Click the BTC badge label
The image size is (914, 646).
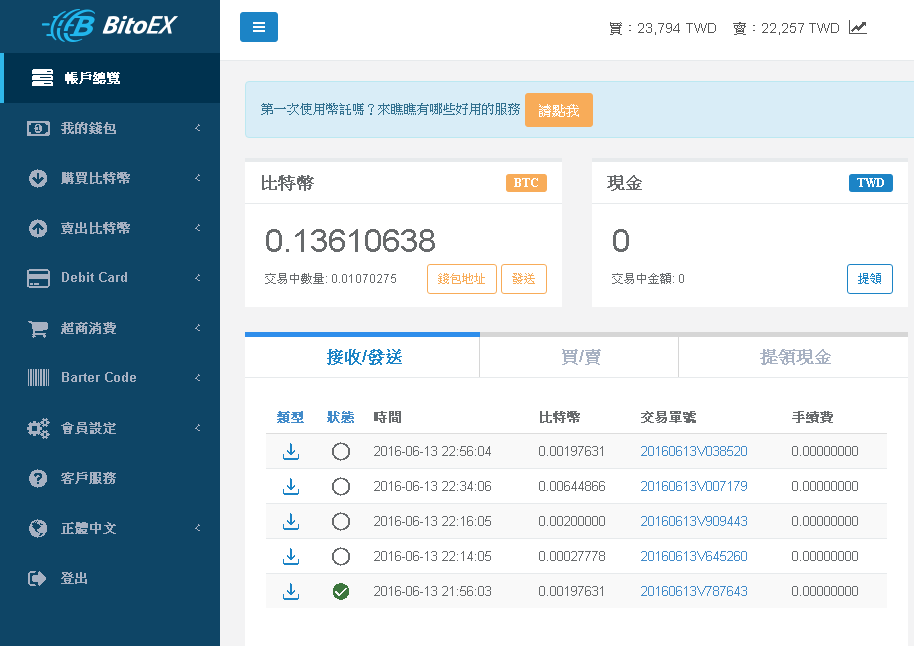tap(526, 182)
